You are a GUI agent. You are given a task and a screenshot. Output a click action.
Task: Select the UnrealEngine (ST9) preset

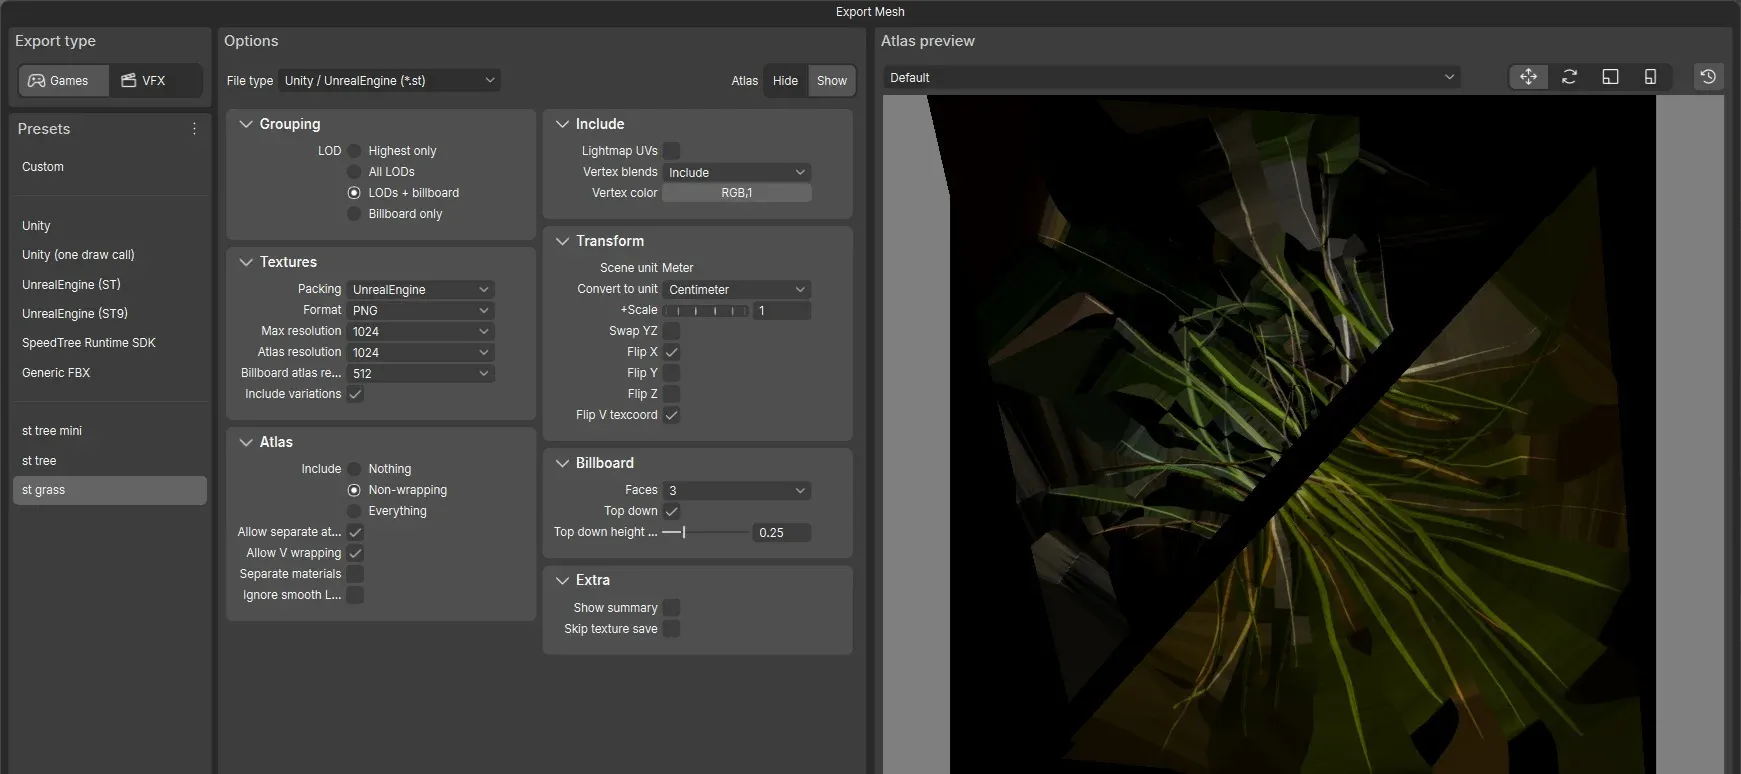coord(75,314)
